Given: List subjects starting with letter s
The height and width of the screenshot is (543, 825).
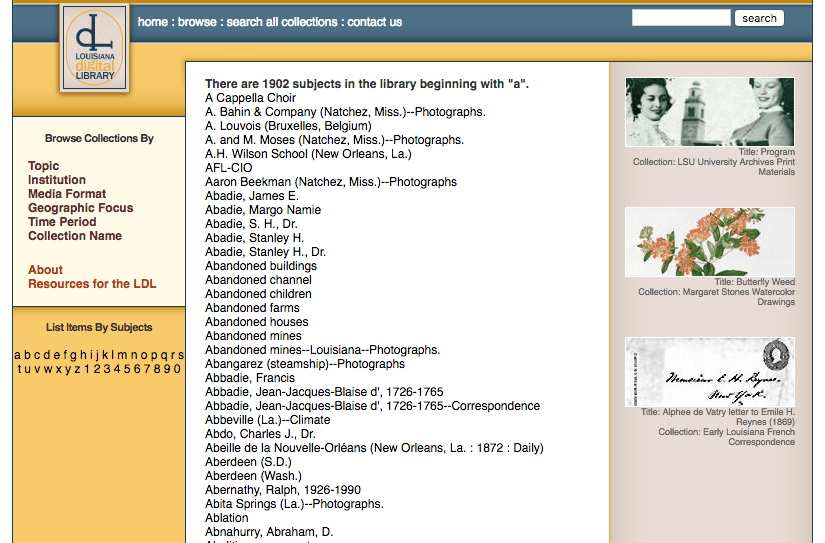Looking at the screenshot, I should (x=180, y=355).
